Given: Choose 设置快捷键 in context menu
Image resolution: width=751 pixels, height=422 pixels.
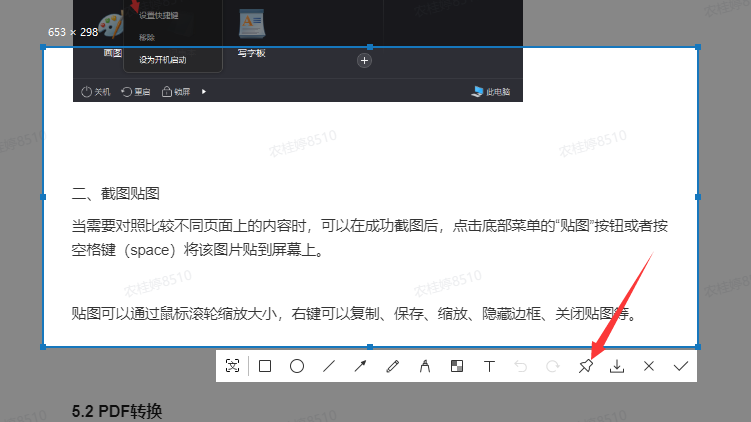Looking at the screenshot, I should point(159,15).
